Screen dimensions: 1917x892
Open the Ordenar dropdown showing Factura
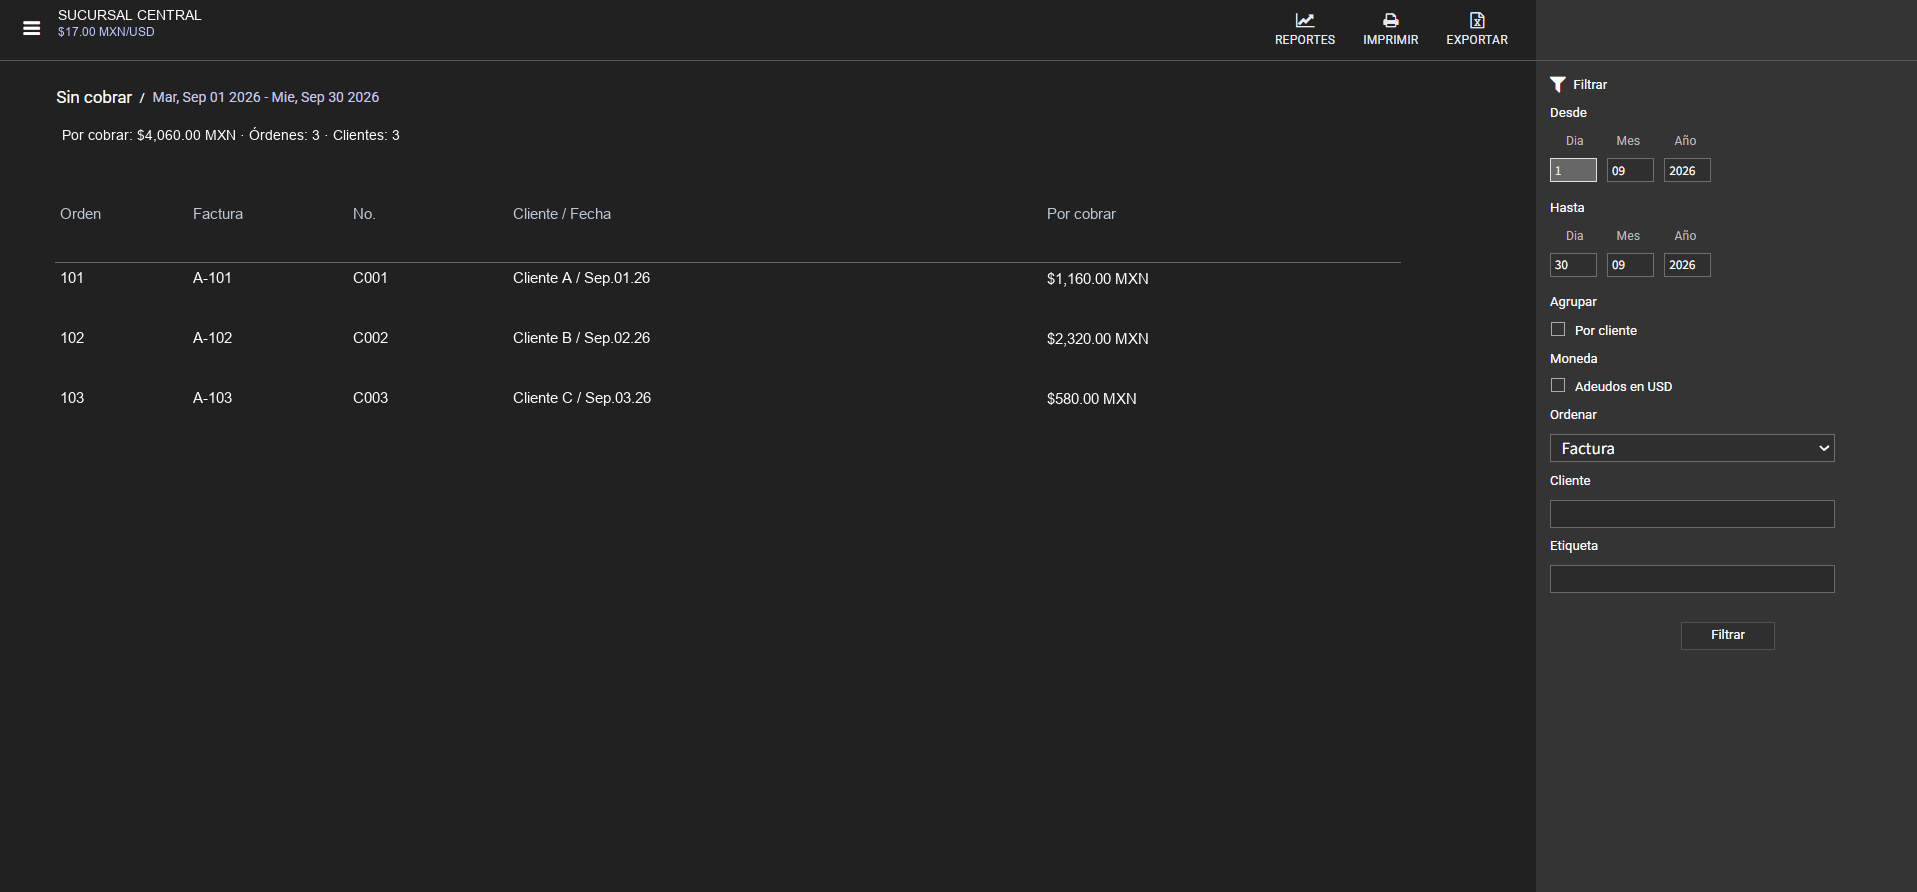pyautogui.click(x=1692, y=448)
